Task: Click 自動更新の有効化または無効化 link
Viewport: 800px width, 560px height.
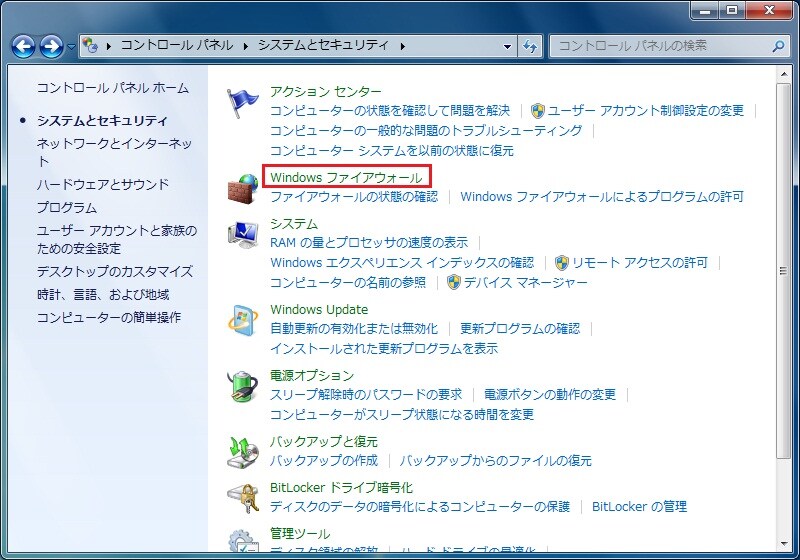Action: coord(354,328)
